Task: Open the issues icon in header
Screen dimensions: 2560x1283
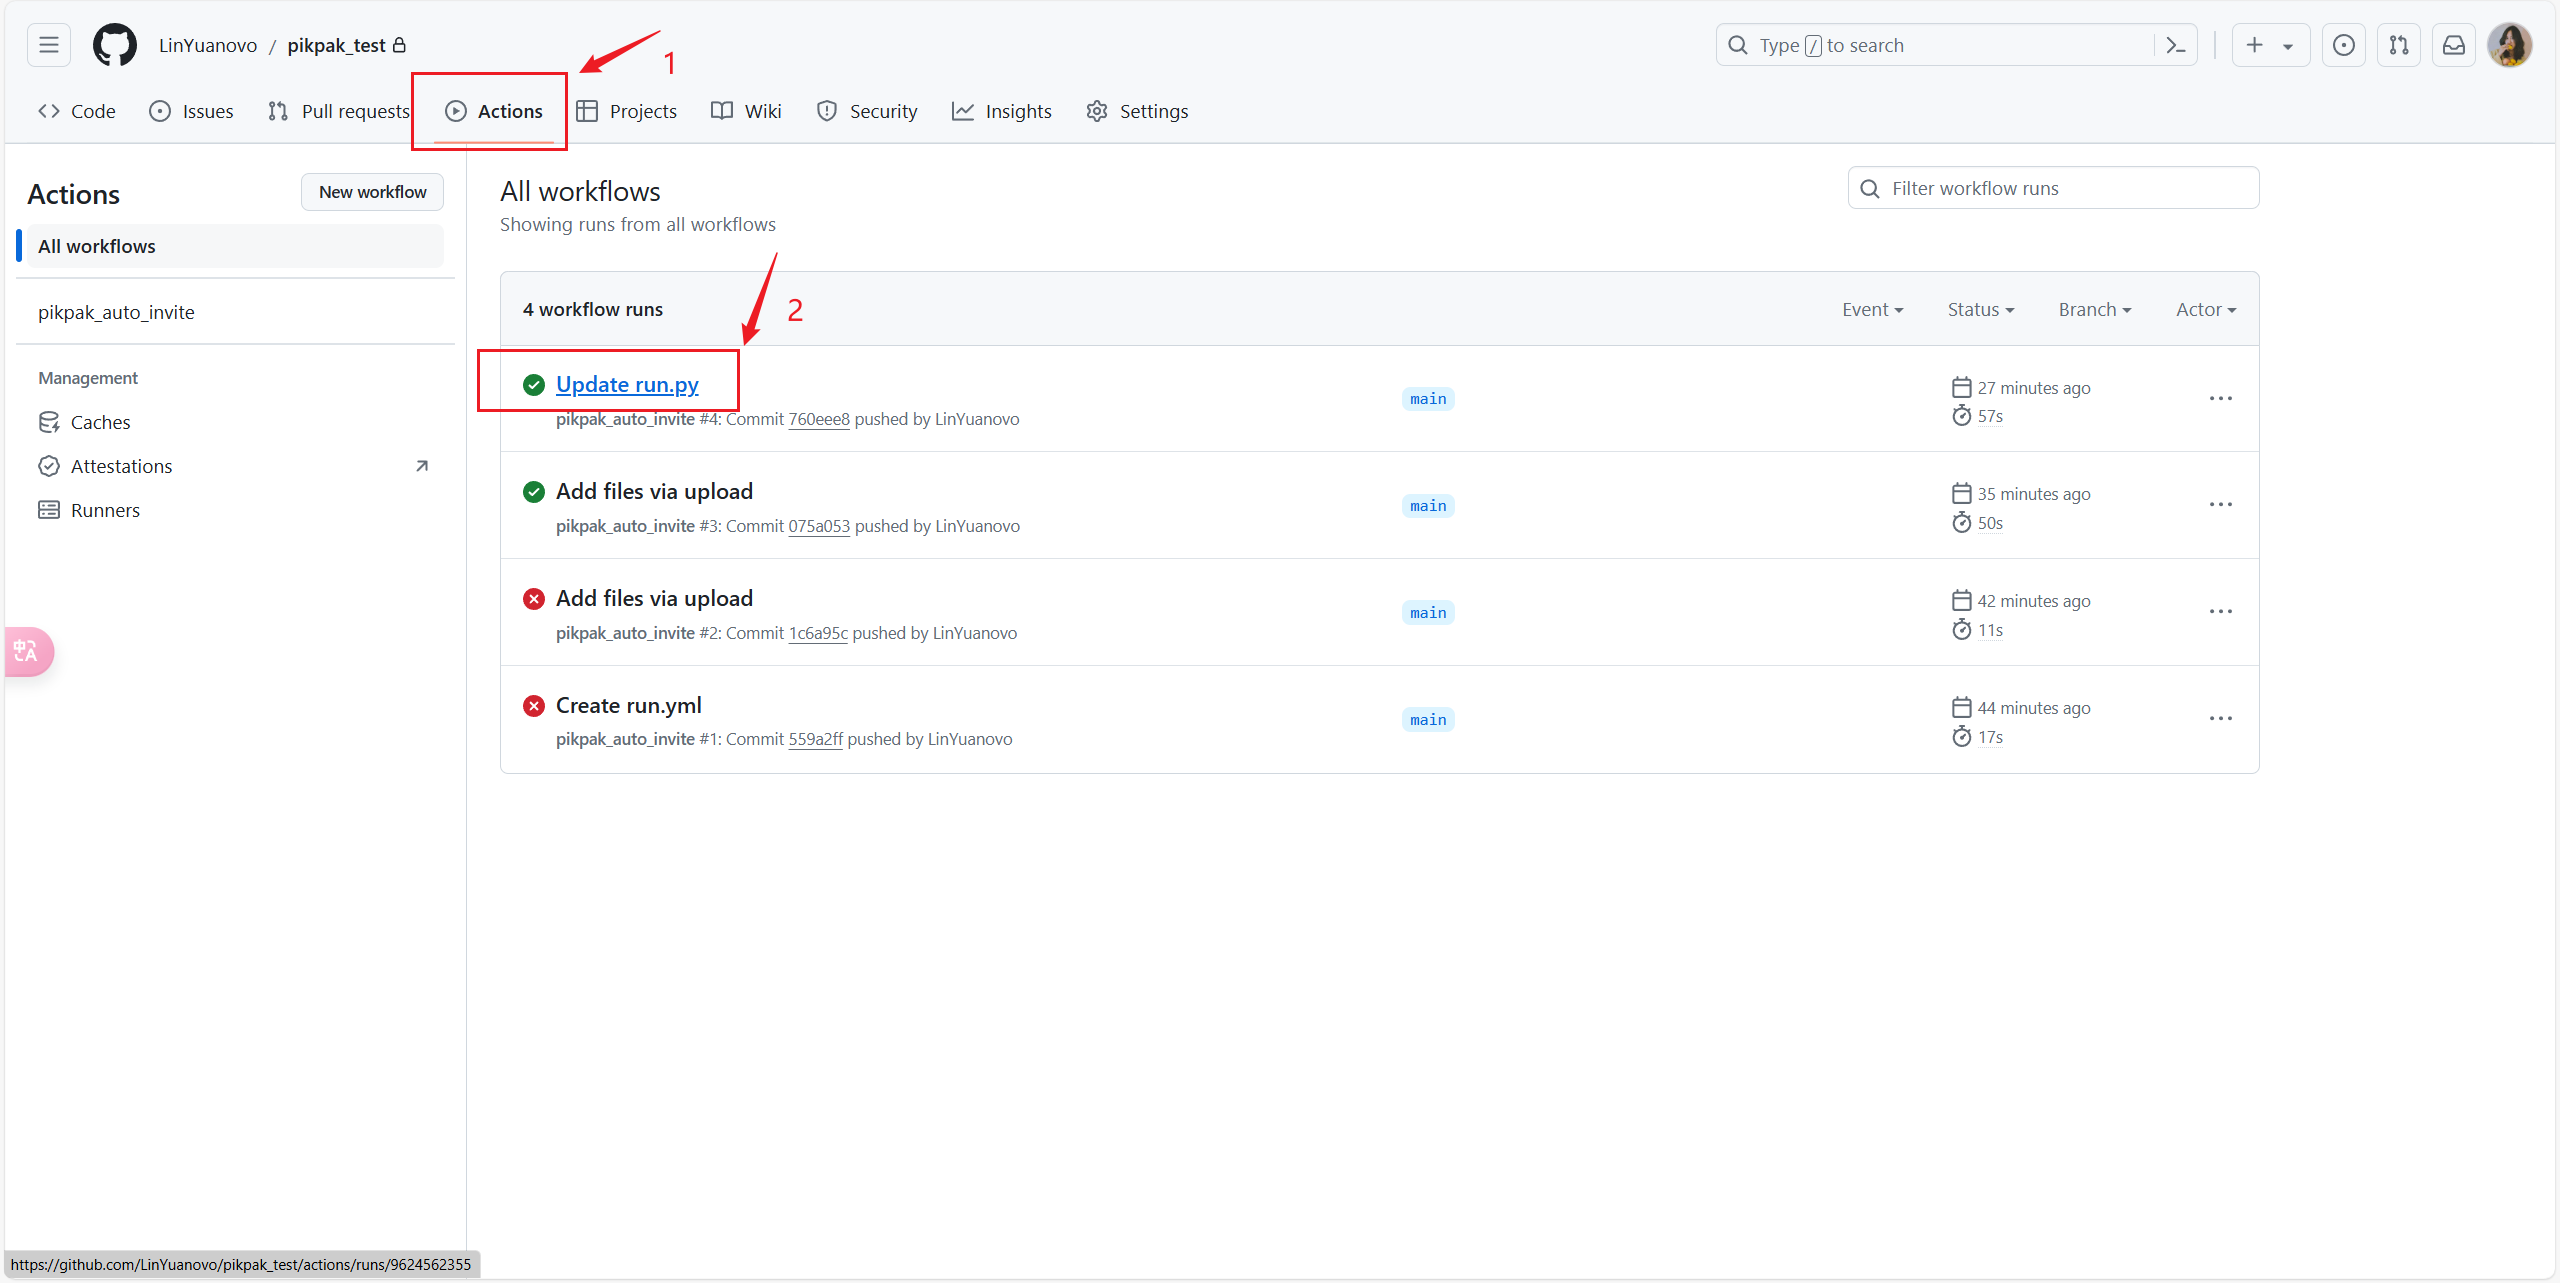Action: click(2343, 45)
